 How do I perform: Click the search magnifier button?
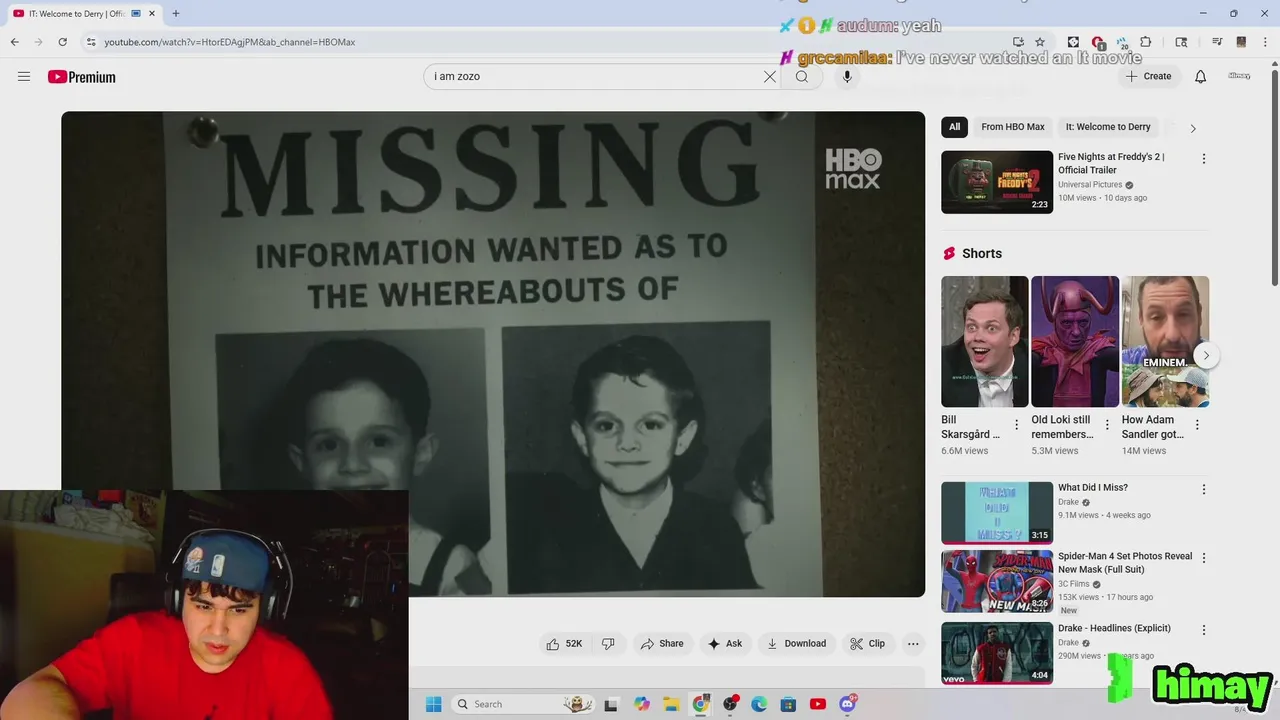[x=802, y=76]
